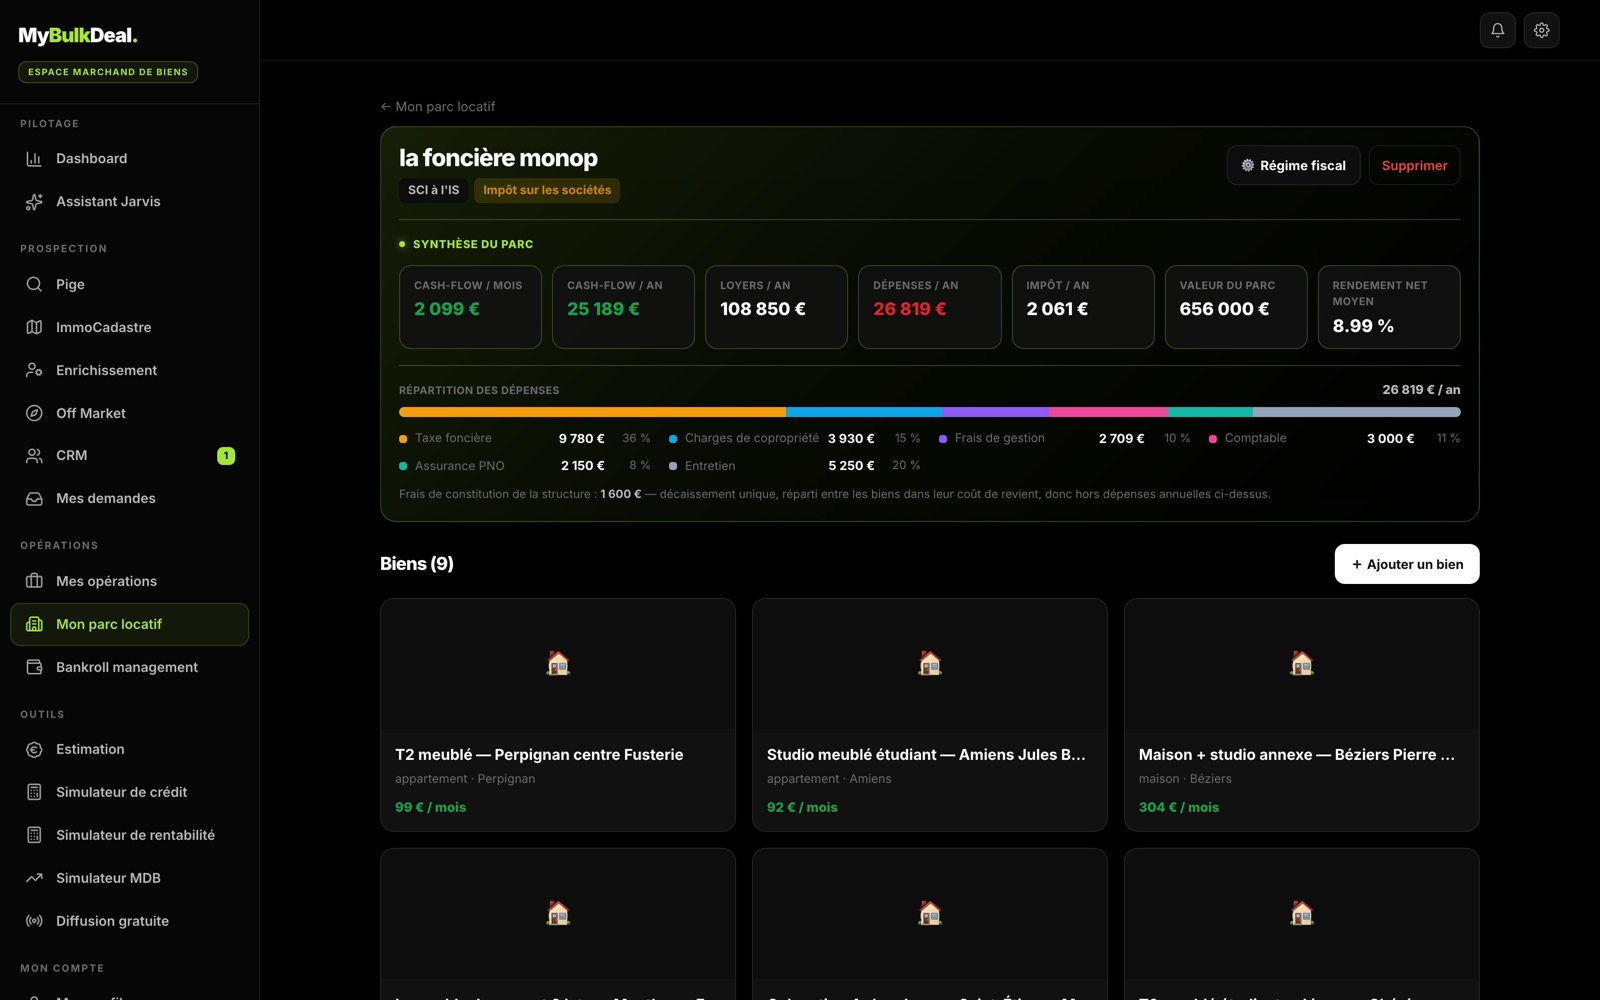This screenshot has width=1600, height=1000.
Task: Click the Frais de gestion 2 709 € amount
Action: pos(1121,439)
